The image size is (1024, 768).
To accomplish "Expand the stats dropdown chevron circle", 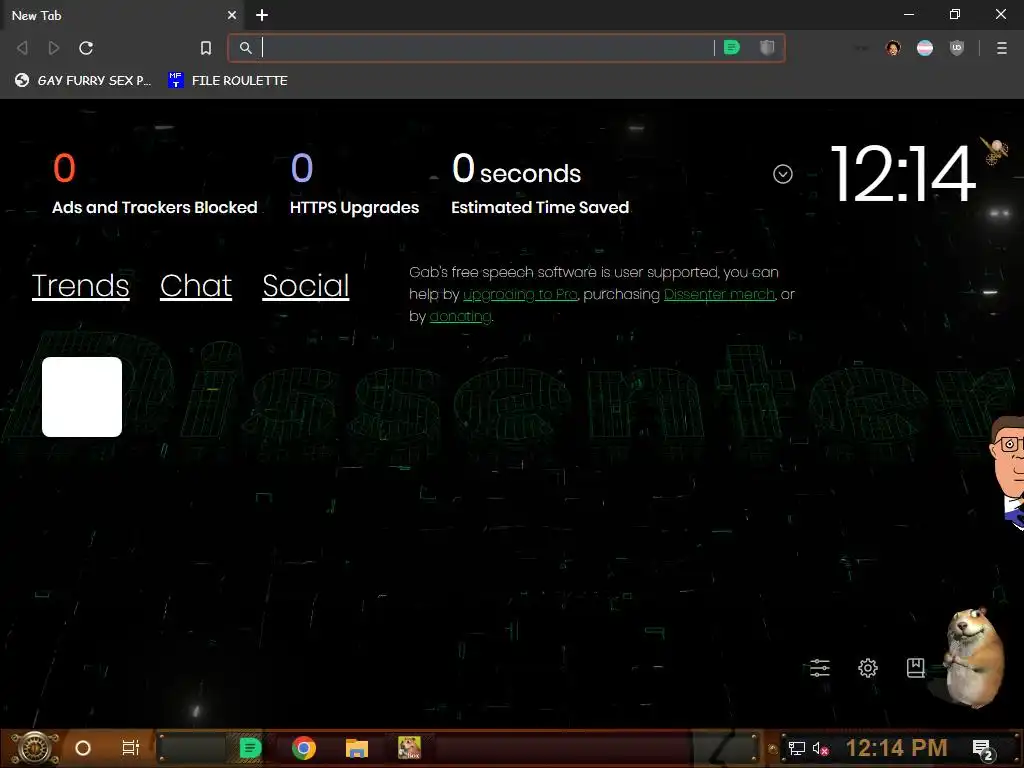I will coord(782,174).
